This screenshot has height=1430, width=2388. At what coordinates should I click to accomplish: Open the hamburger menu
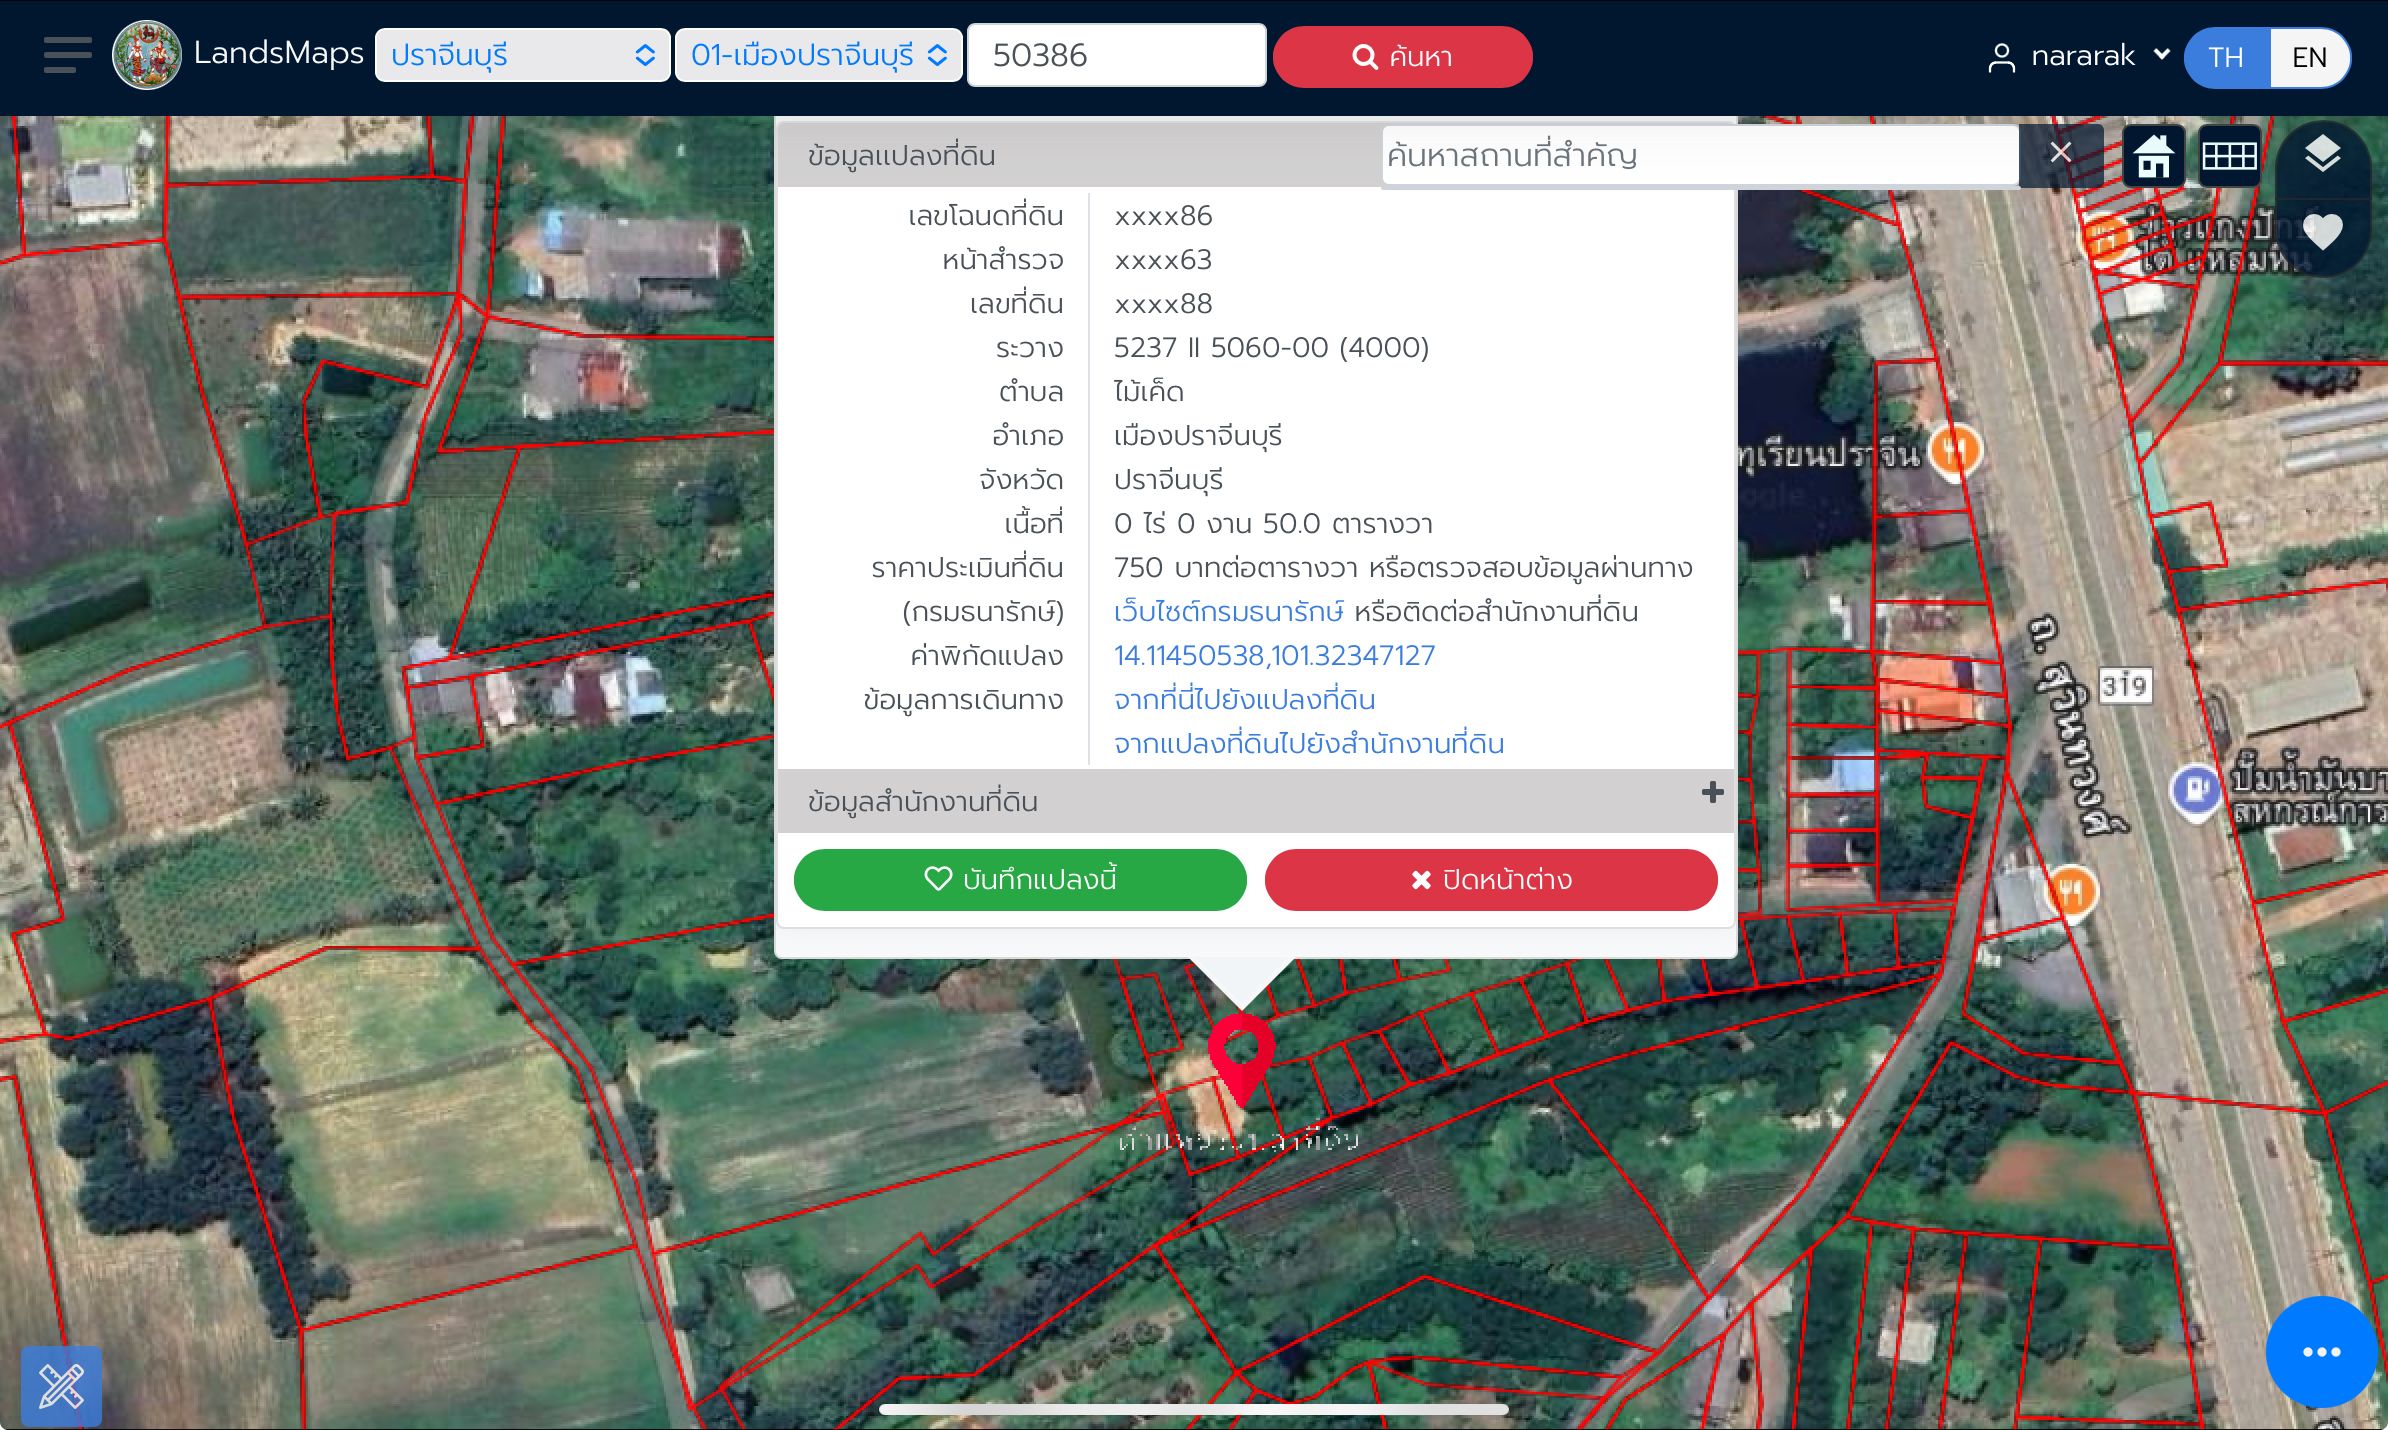(x=67, y=55)
